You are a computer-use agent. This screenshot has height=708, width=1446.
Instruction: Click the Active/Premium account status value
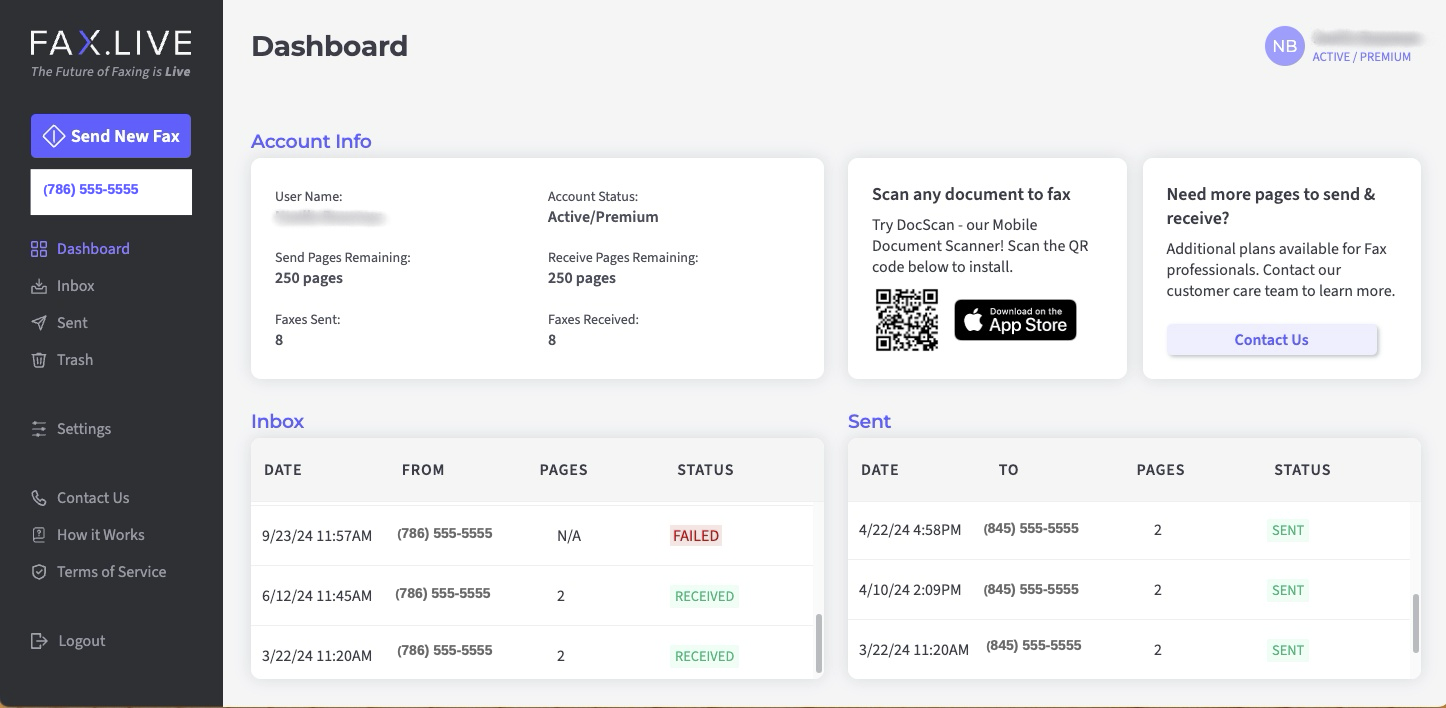click(x=603, y=217)
